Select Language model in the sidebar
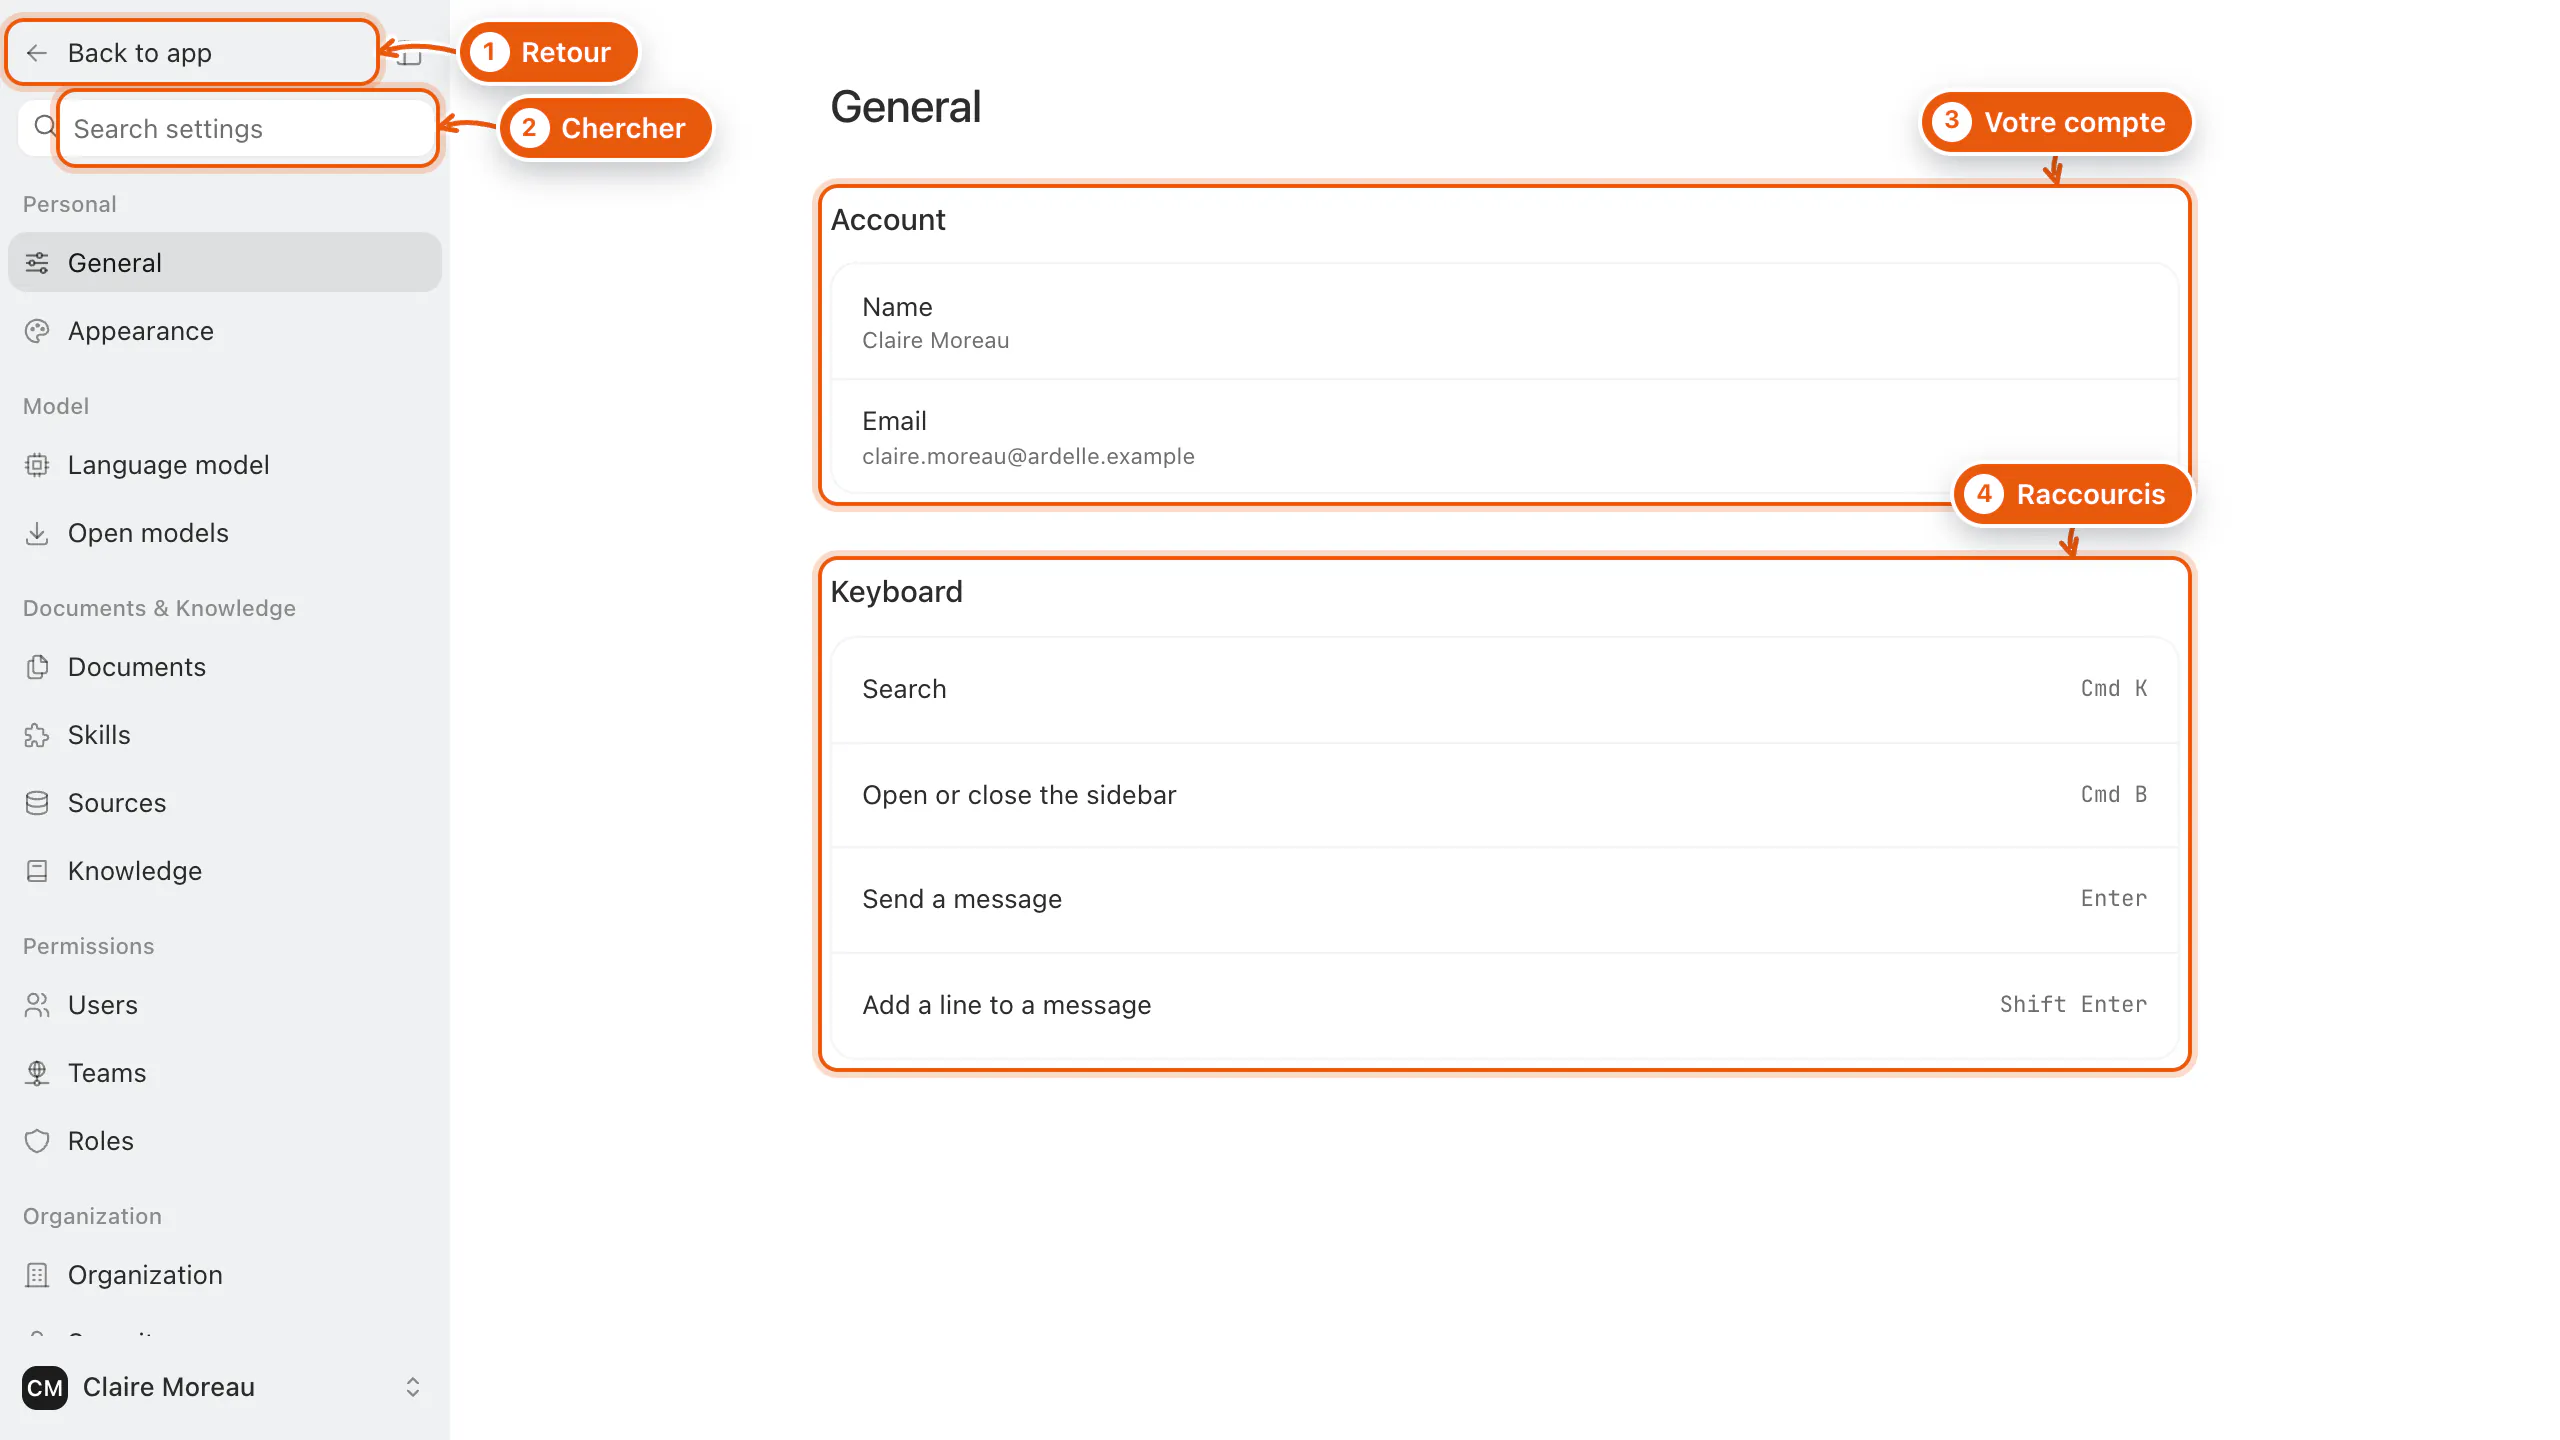The height and width of the screenshot is (1440, 2560). tap(225, 465)
